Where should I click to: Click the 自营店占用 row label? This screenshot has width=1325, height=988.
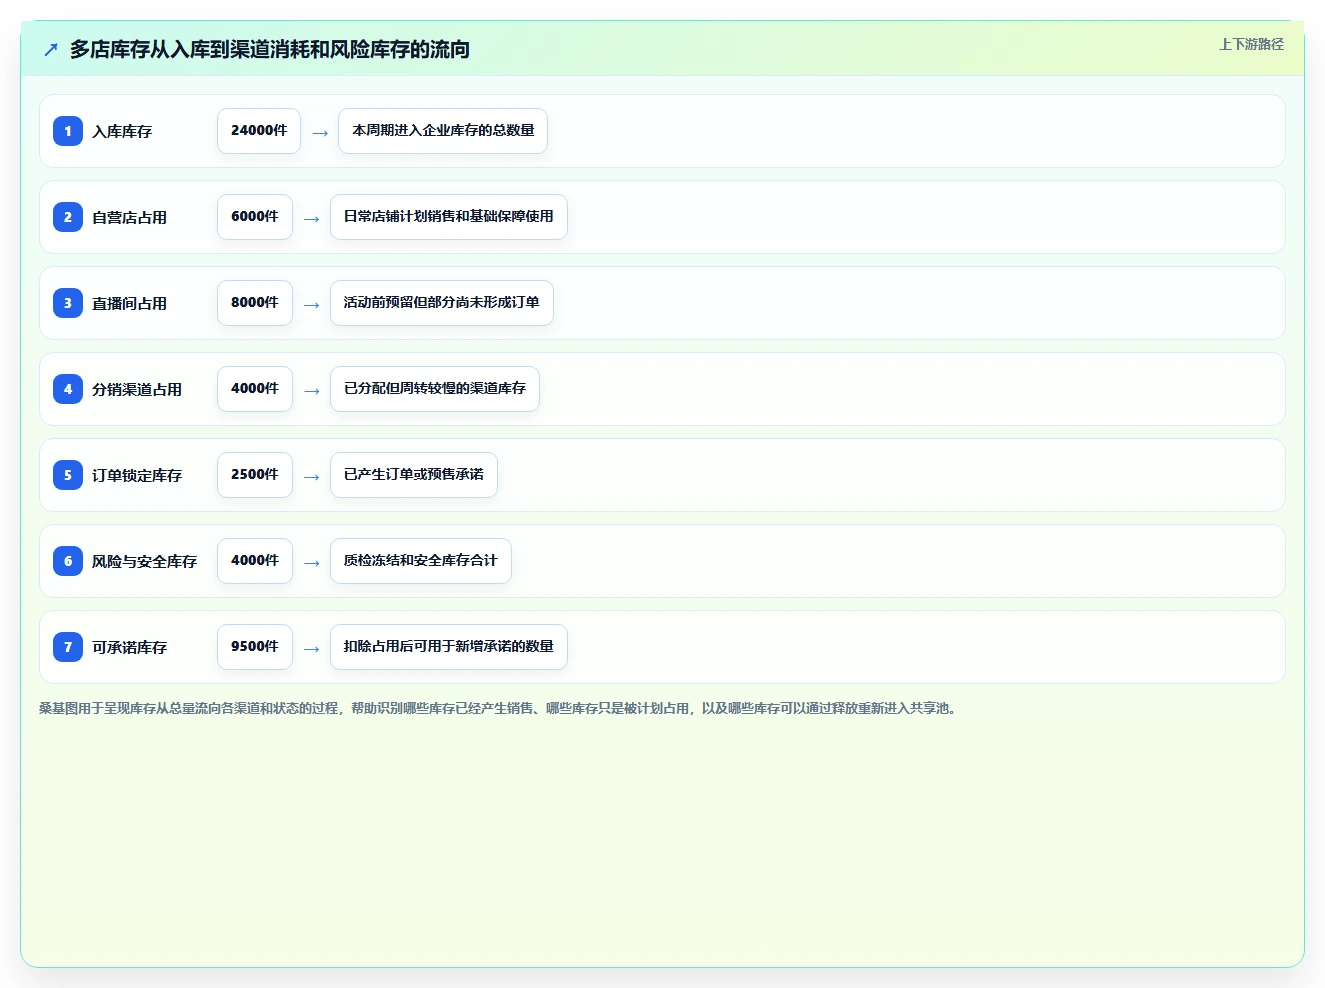pyautogui.click(x=129, y=217)
